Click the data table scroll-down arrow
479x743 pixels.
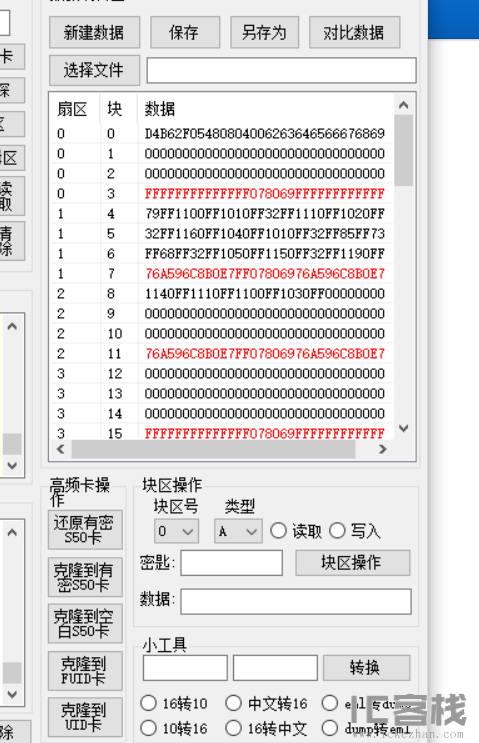coord(404,428)
